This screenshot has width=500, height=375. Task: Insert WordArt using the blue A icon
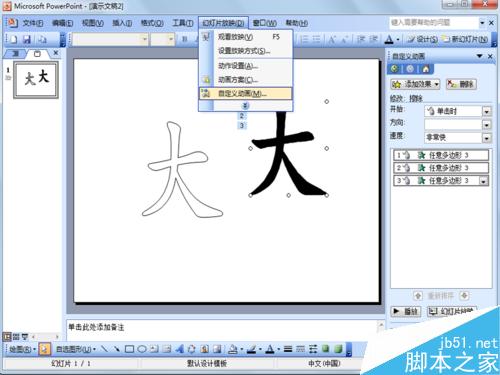click(179, 349)
